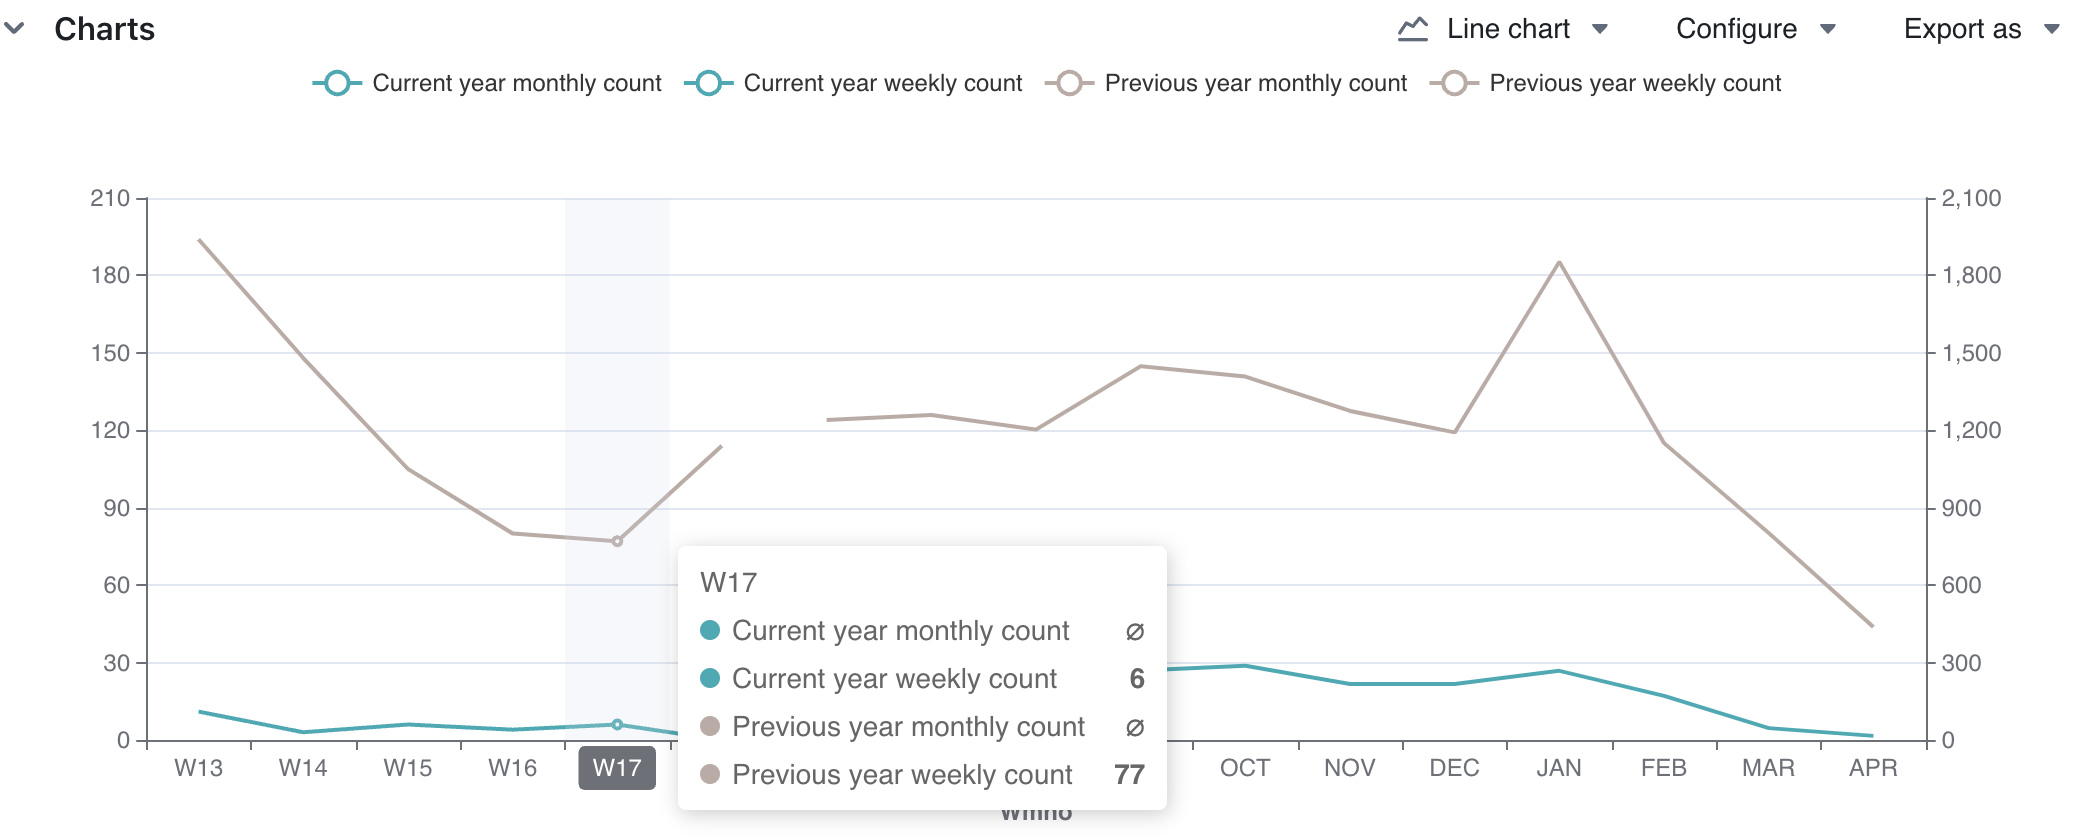Image resolution: width=2100 pixels, height=838 pixels.
Task: Click the brown dot beside Previous year monthly count in tooltip
Action: coord(710,727)
